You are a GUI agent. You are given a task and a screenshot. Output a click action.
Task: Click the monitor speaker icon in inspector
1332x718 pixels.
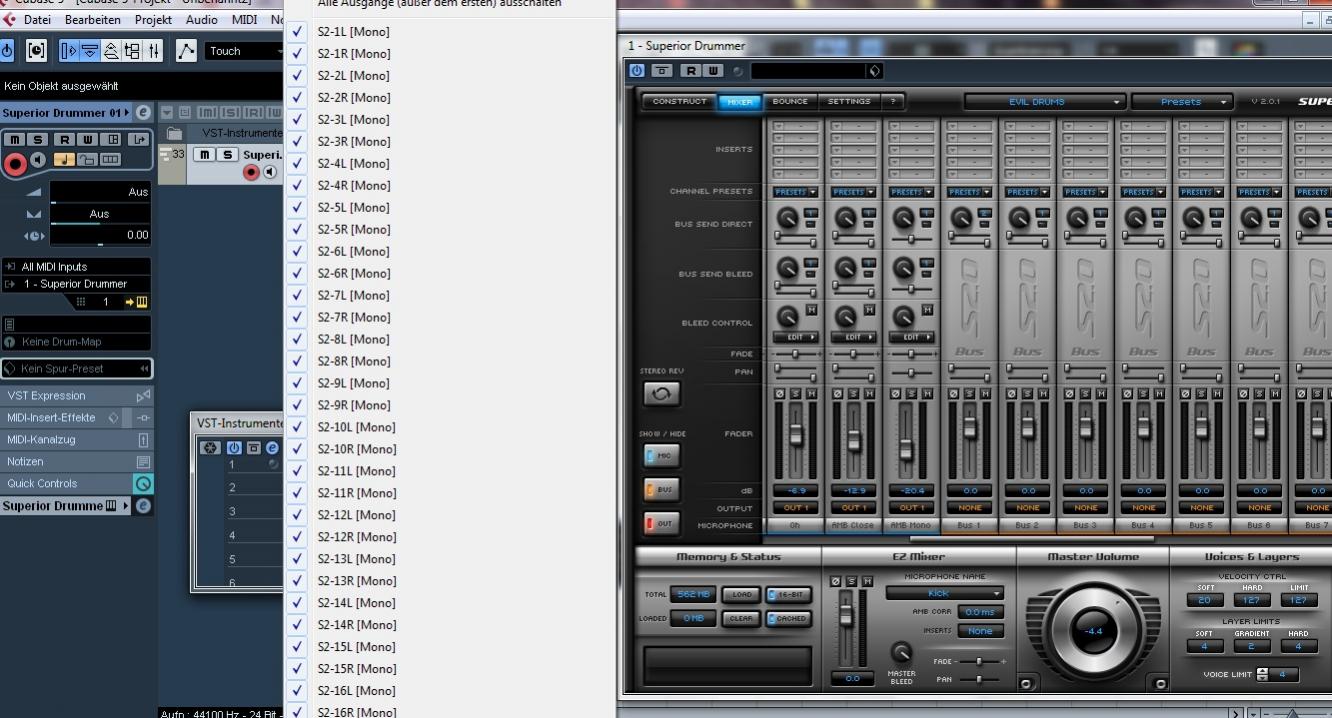tap(38, 160)
